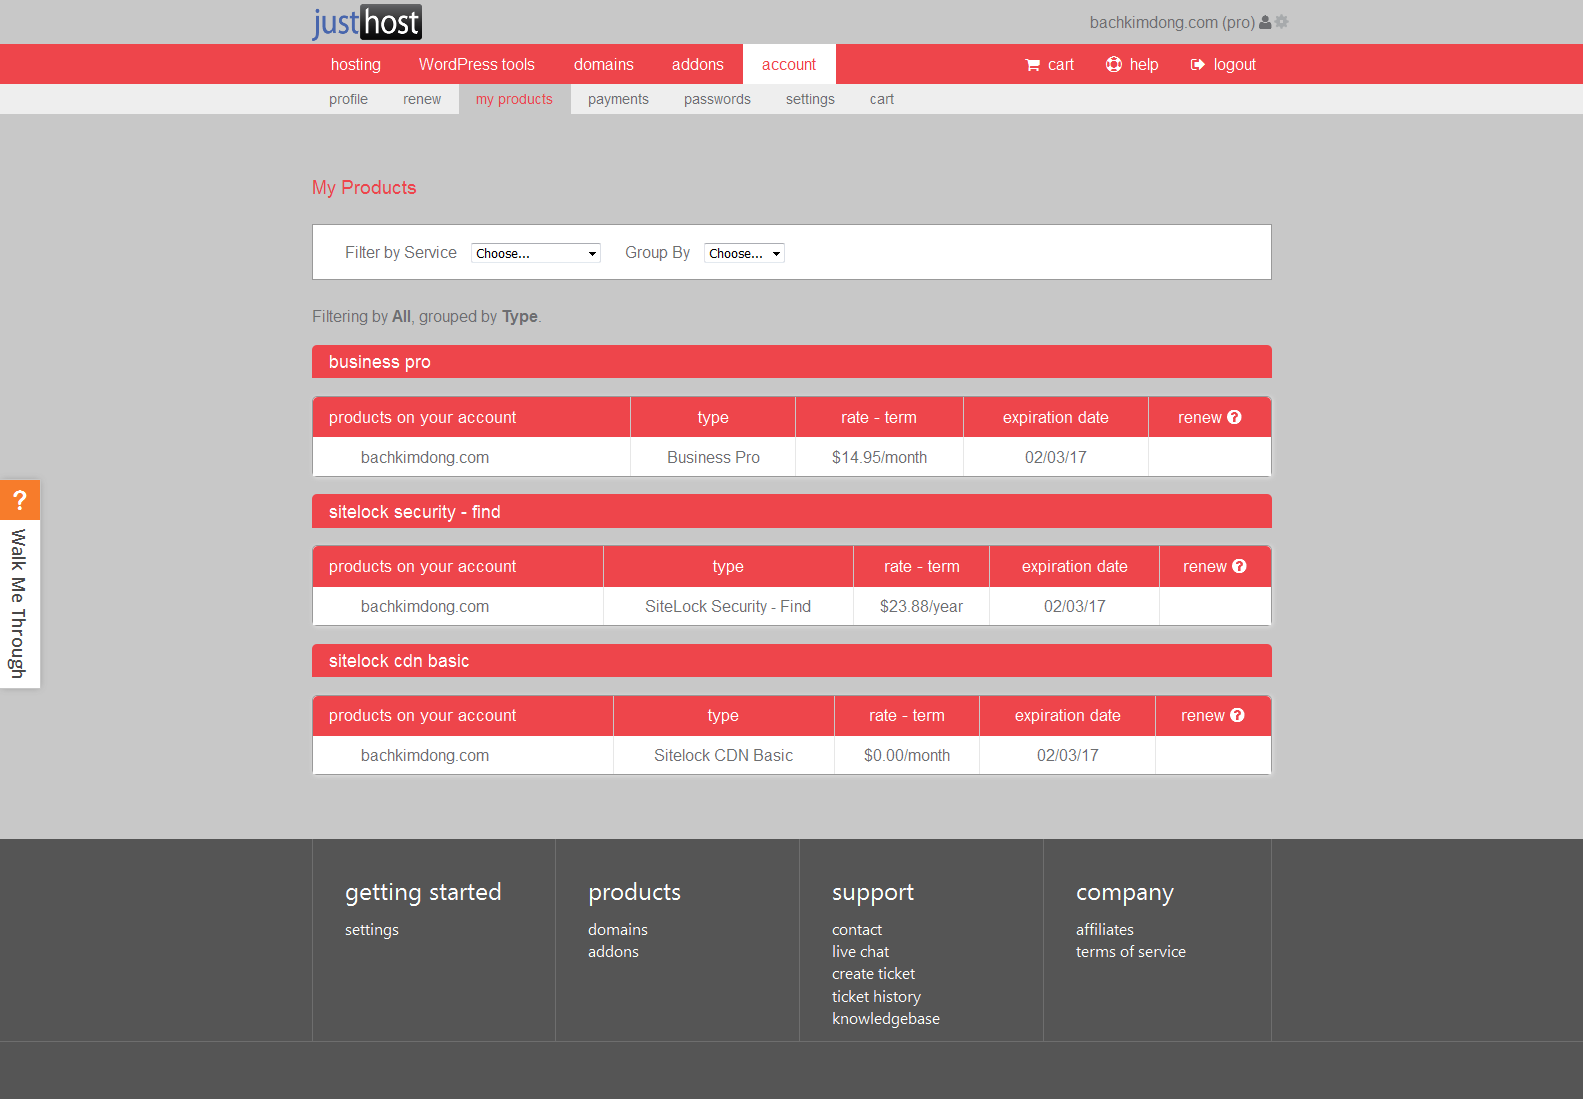Click the sitelock cdn basic section header
Screen dimensions: 1583x1099
tap(792, 661)
